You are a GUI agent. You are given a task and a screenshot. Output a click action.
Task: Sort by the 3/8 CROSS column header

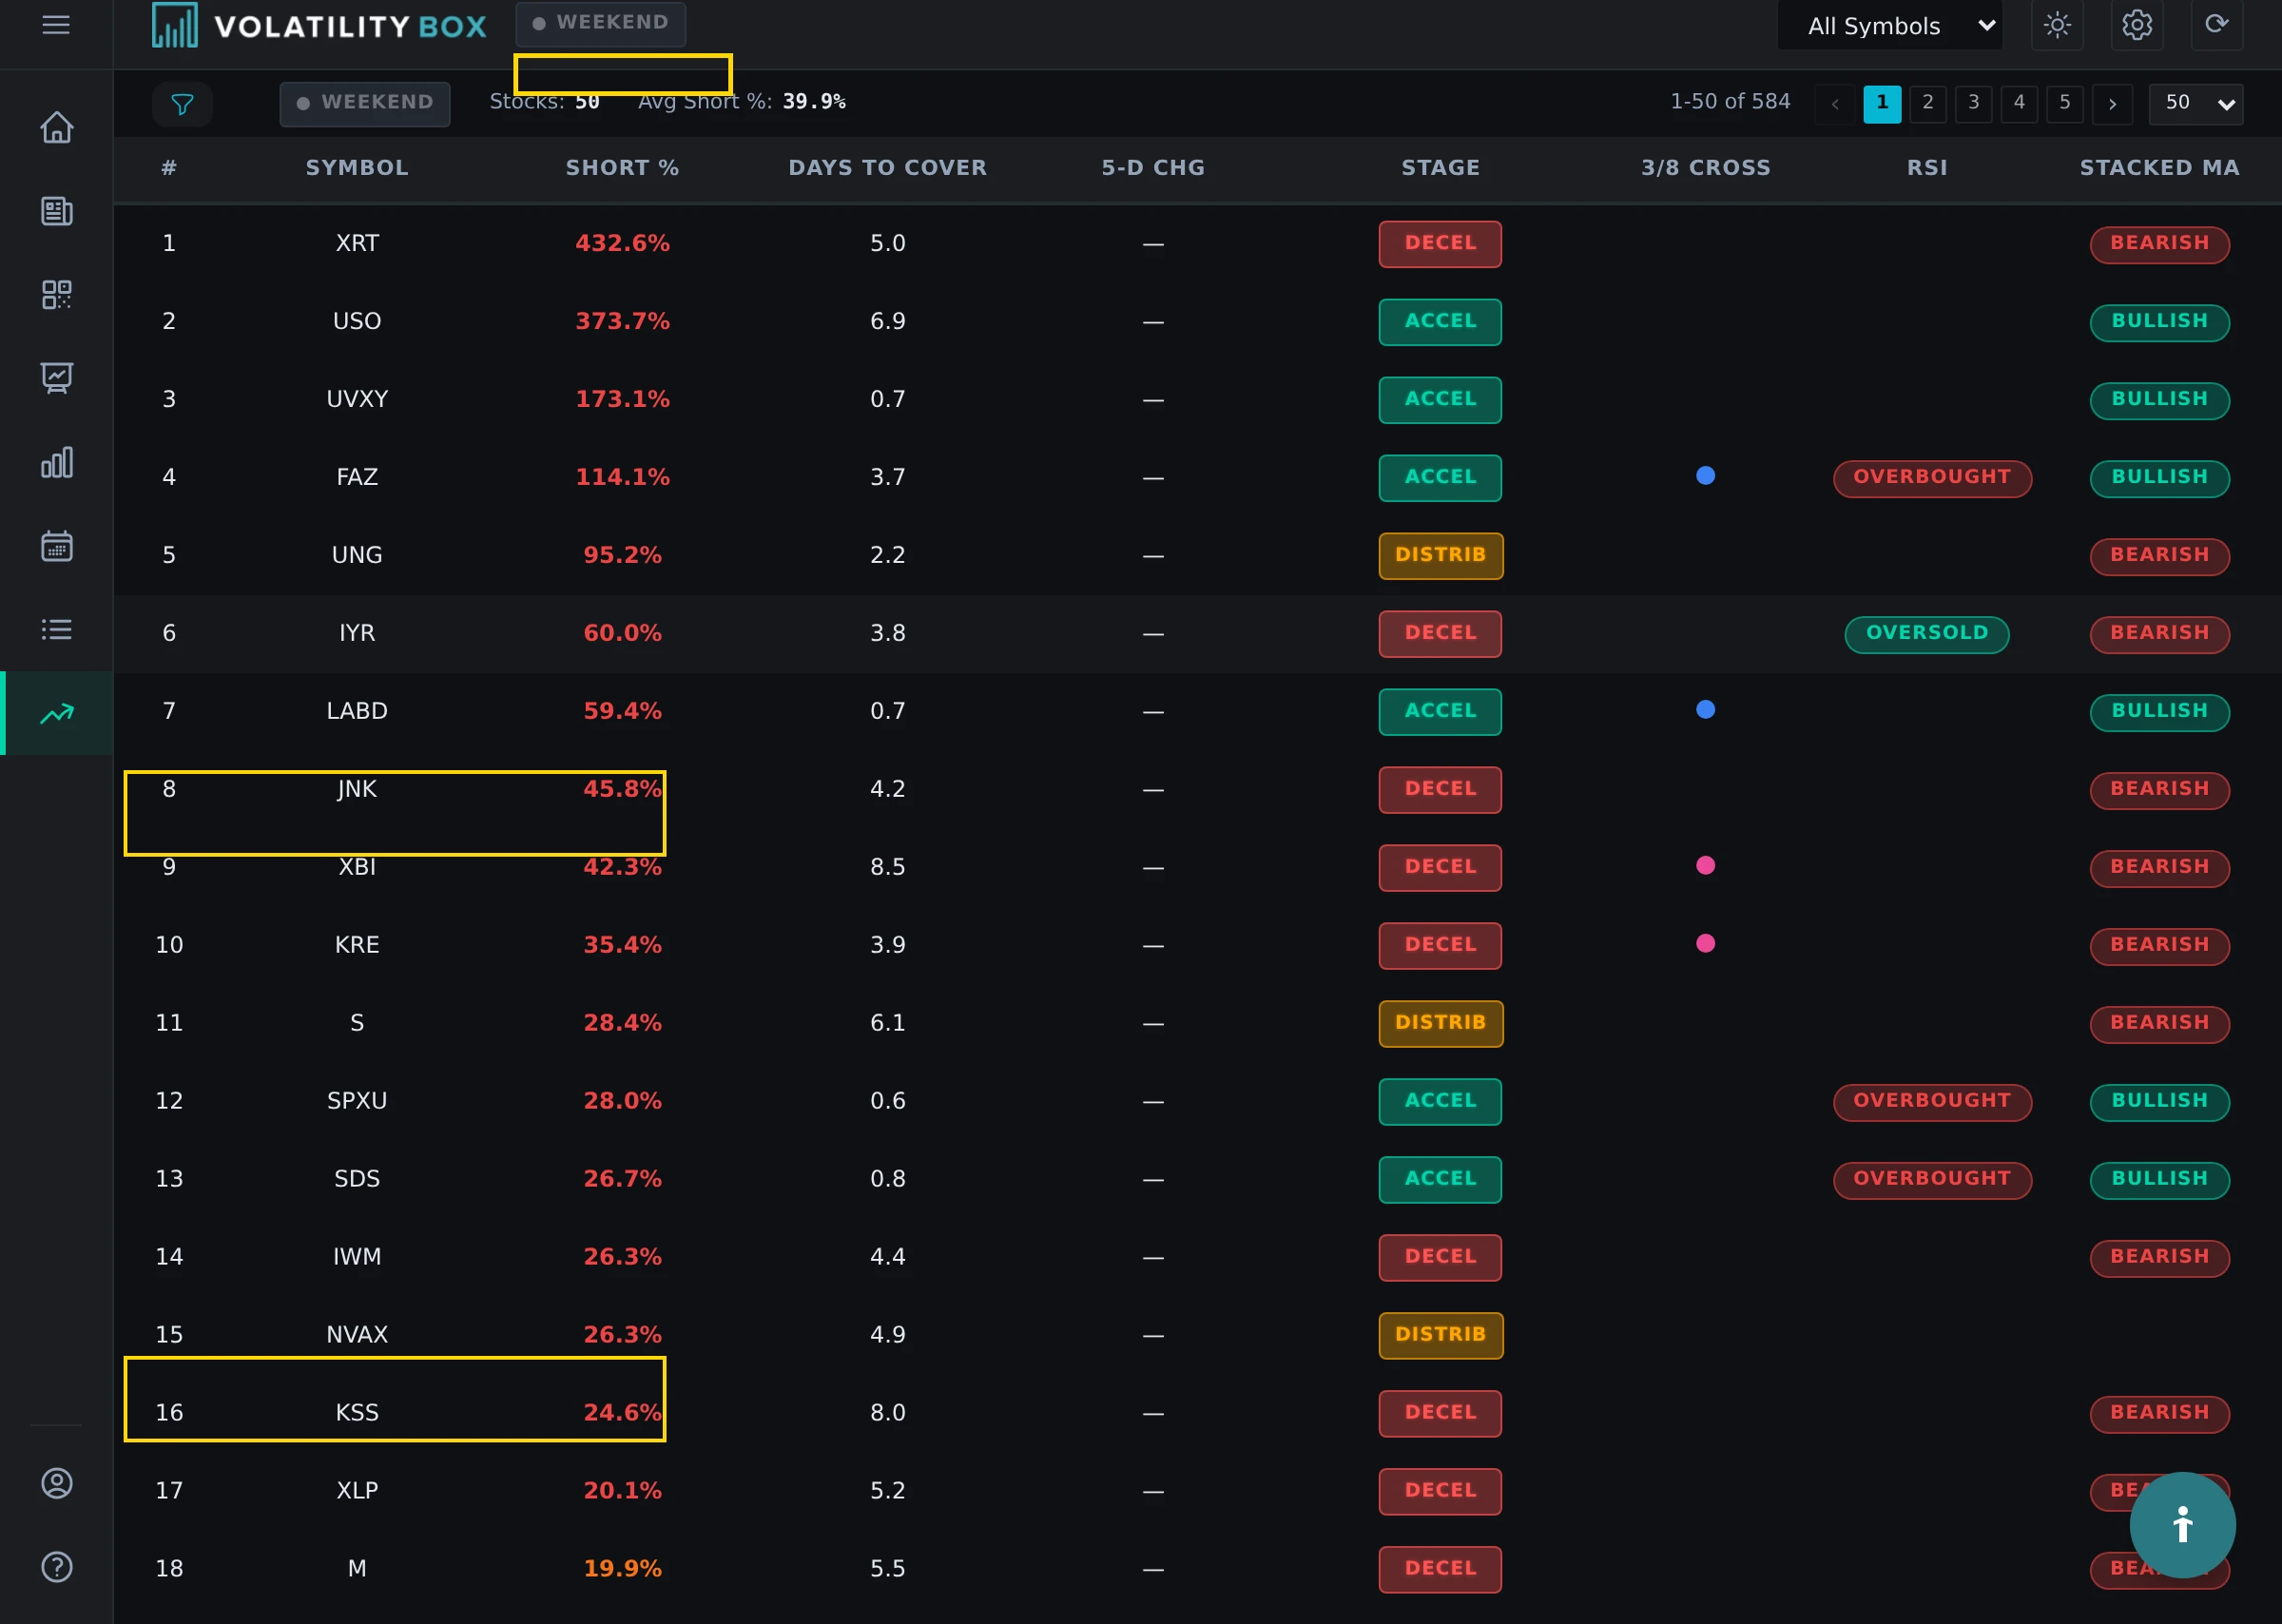point(1706,168)
